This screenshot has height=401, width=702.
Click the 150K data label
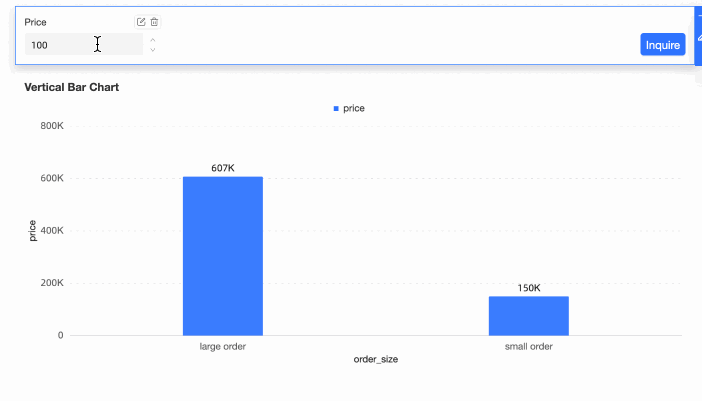coord(529,288)
